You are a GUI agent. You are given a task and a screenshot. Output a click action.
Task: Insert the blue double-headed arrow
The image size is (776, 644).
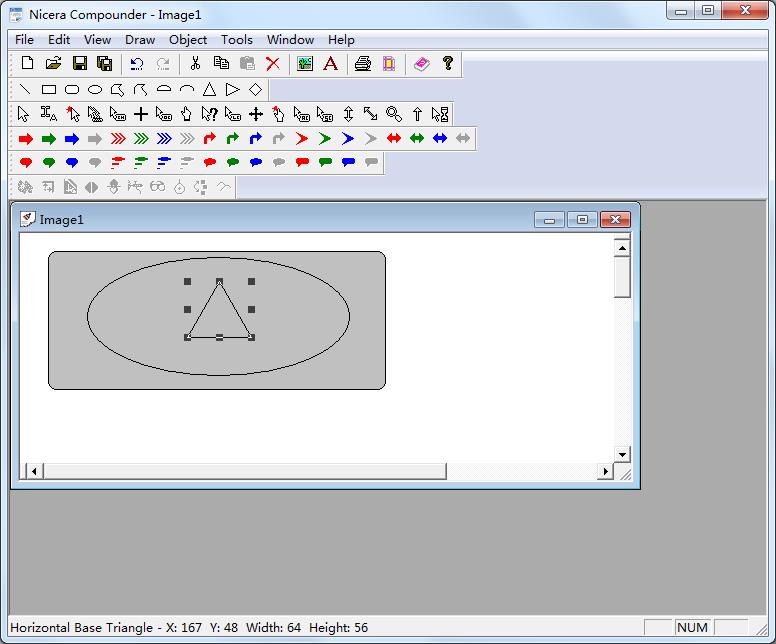(440, 138)
